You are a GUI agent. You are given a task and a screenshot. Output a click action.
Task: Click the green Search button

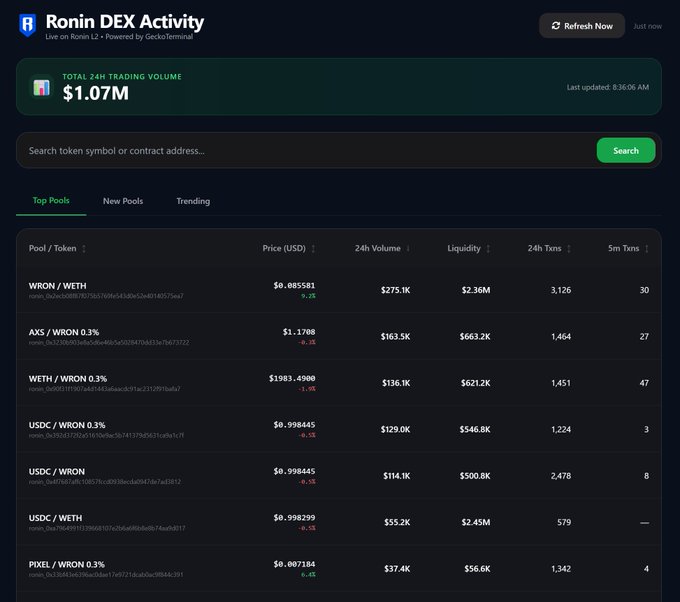click(625, 150)
